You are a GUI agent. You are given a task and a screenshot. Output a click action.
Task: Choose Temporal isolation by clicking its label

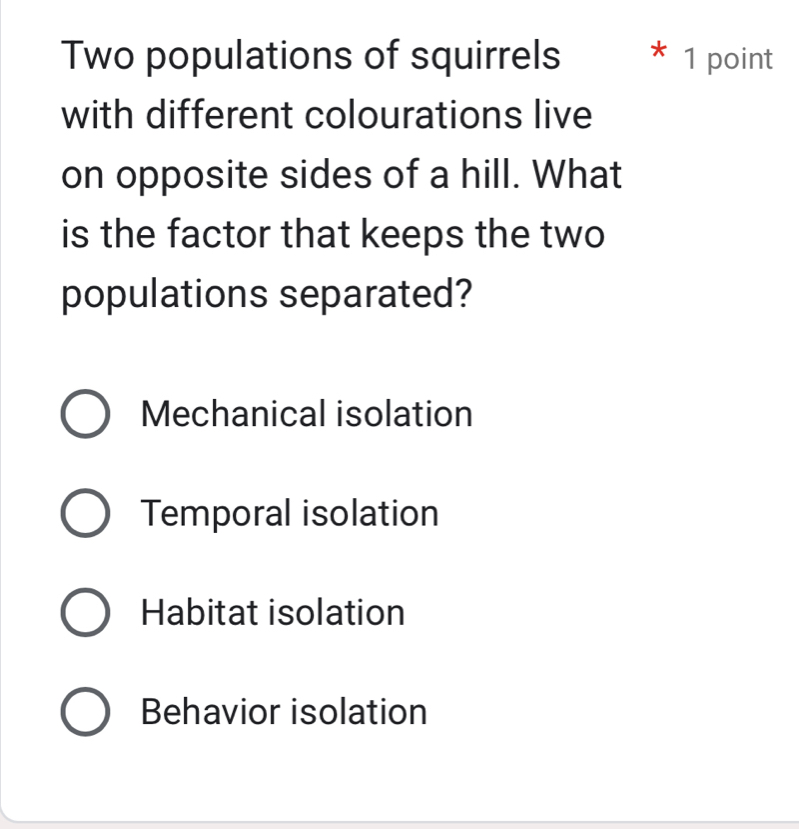[x=289, y=513]
